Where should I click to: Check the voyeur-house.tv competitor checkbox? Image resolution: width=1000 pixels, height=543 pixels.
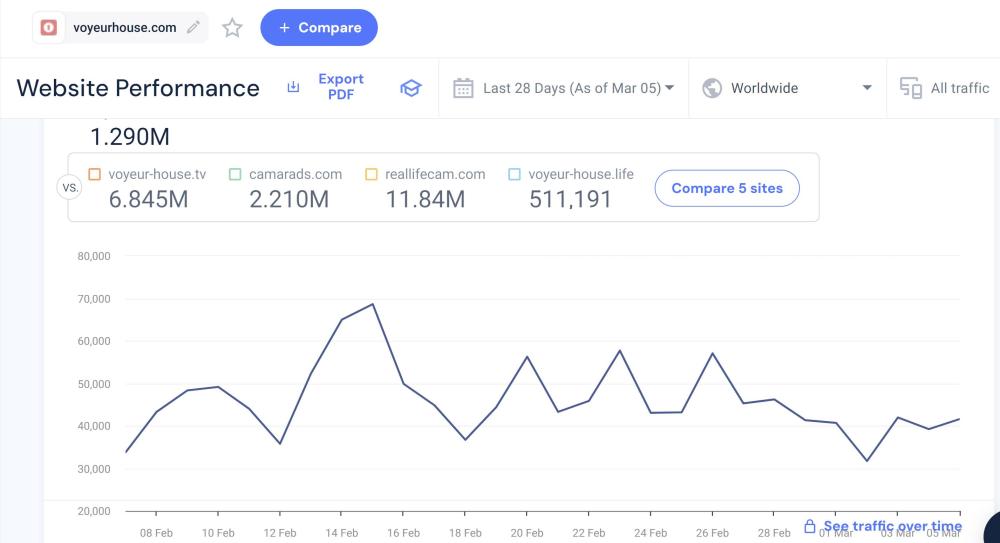(x=95, y=174)
